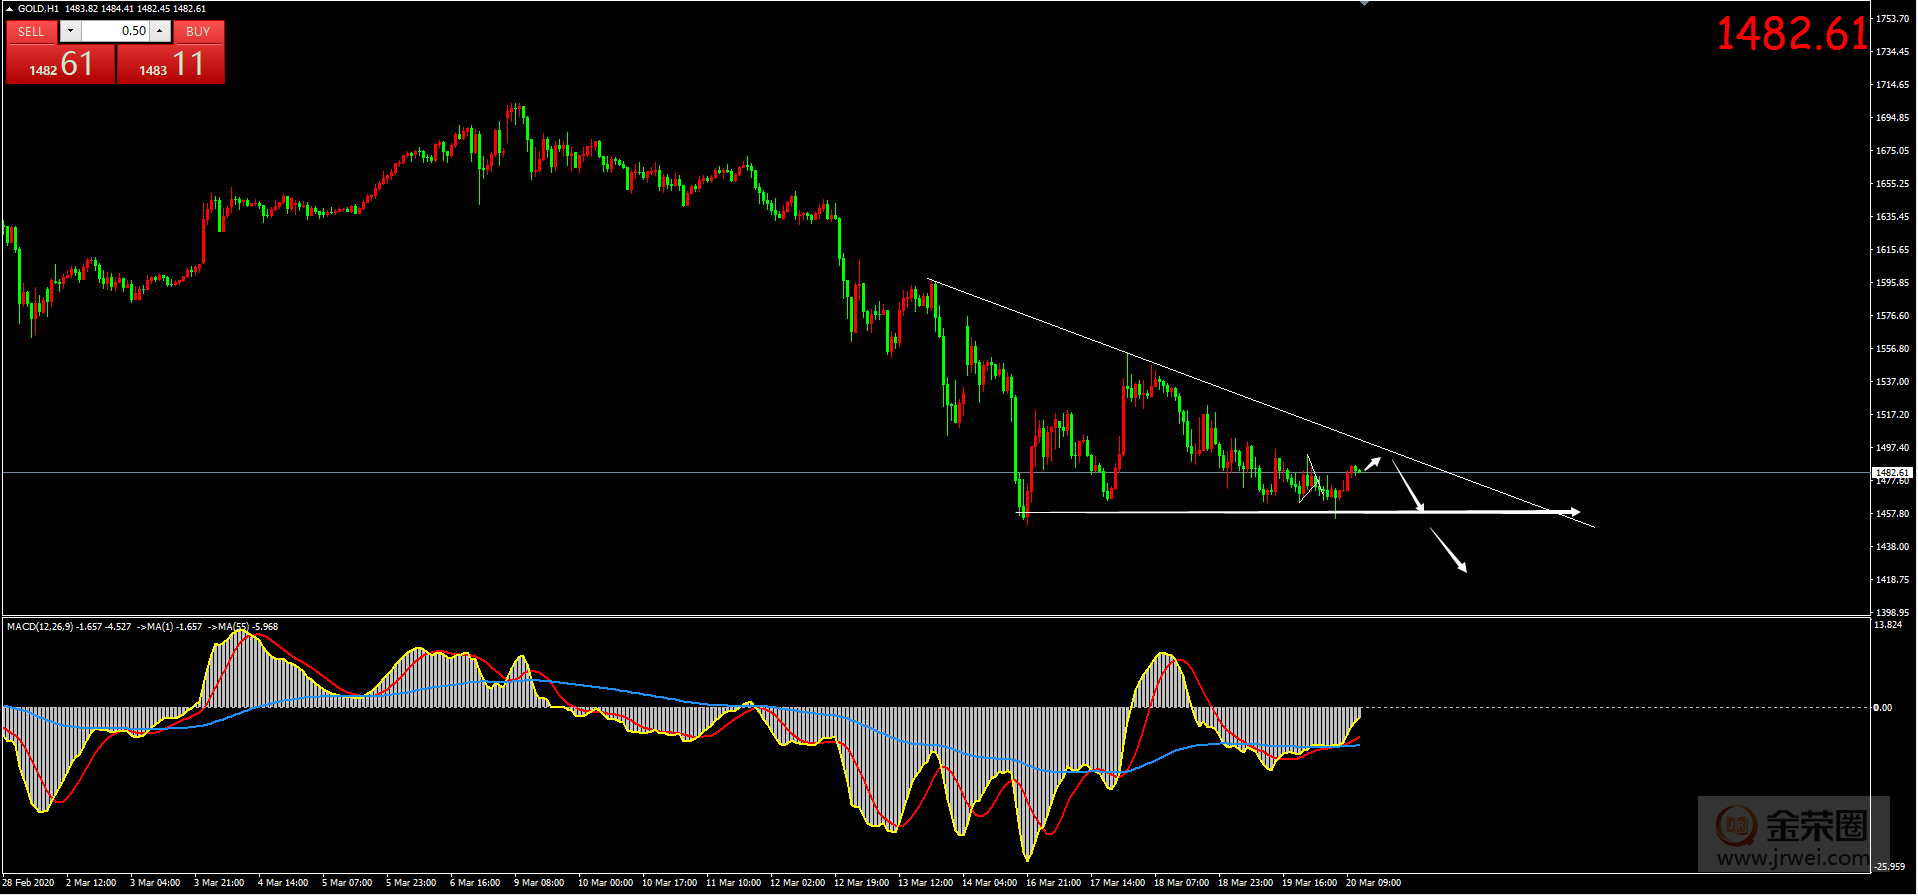The width and height of the screenshot is (1918, 896).
Task: Click the 1418.75 price axis label
Action: pyautogui.click(x=1892, y=580)
